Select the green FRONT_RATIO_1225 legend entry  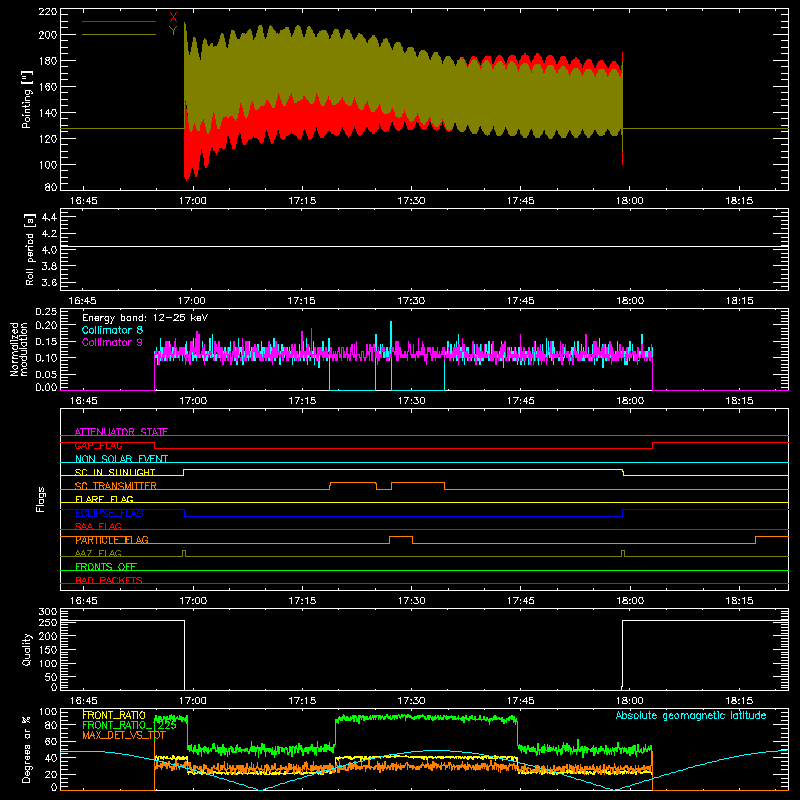pos(129,725)
